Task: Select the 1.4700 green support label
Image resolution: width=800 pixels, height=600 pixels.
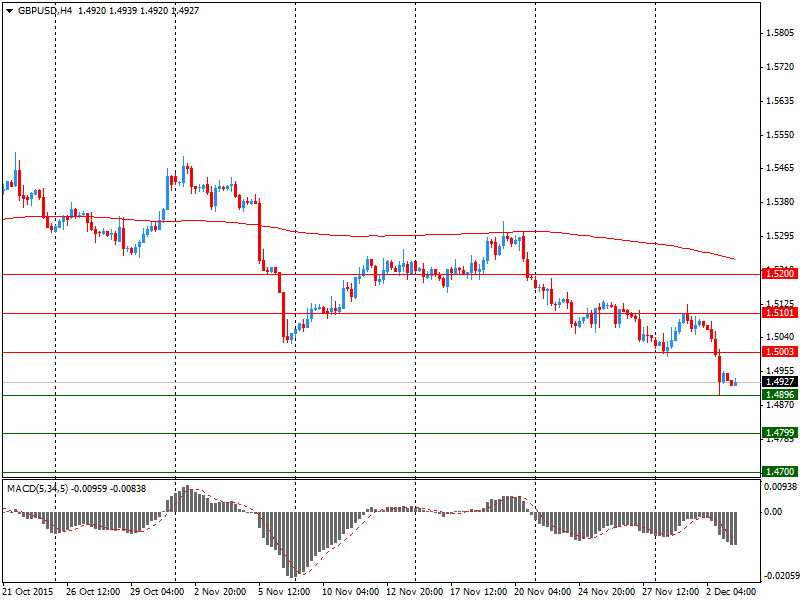Action: [779, 471]
